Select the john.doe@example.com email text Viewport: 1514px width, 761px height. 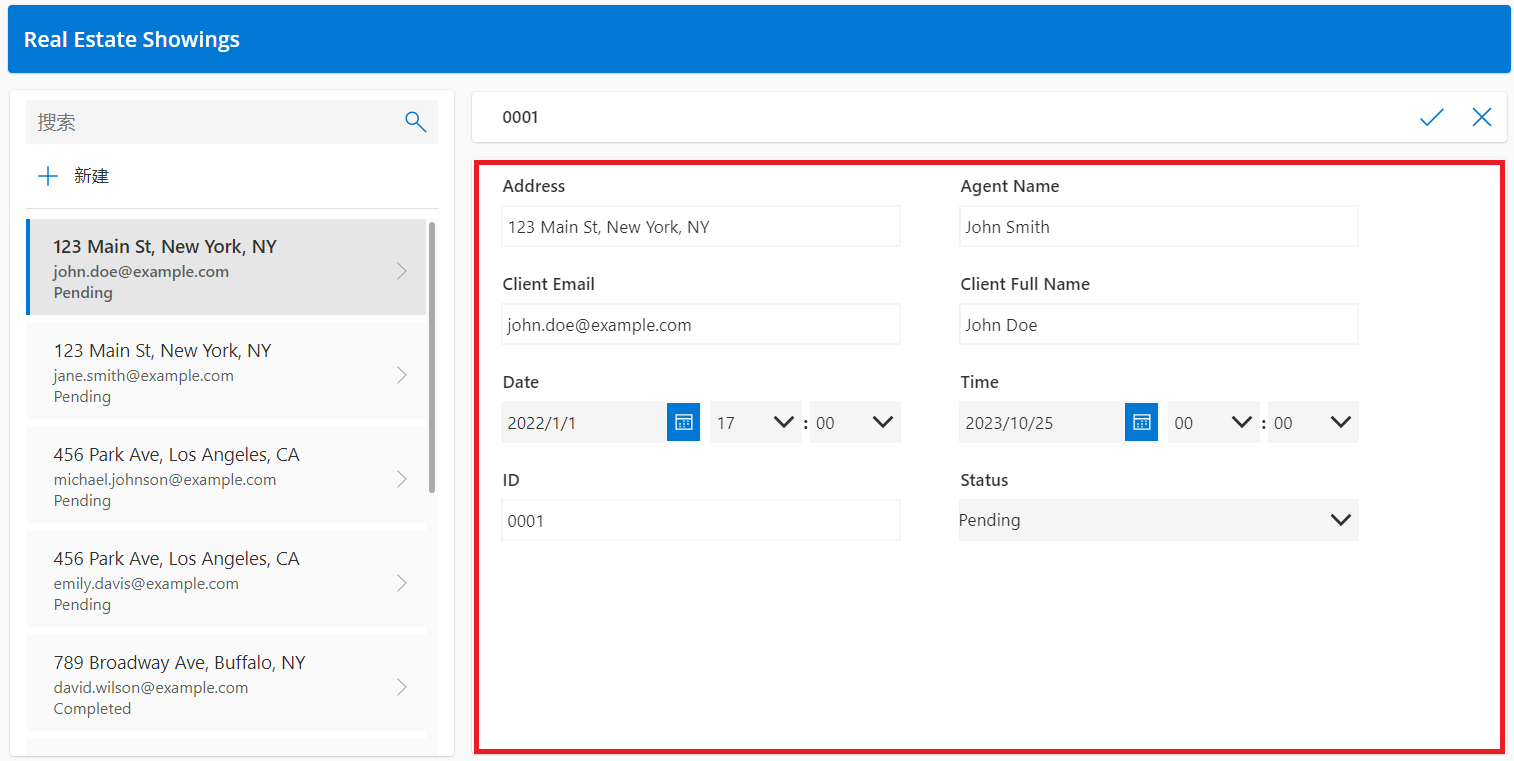tap(141, 271)
